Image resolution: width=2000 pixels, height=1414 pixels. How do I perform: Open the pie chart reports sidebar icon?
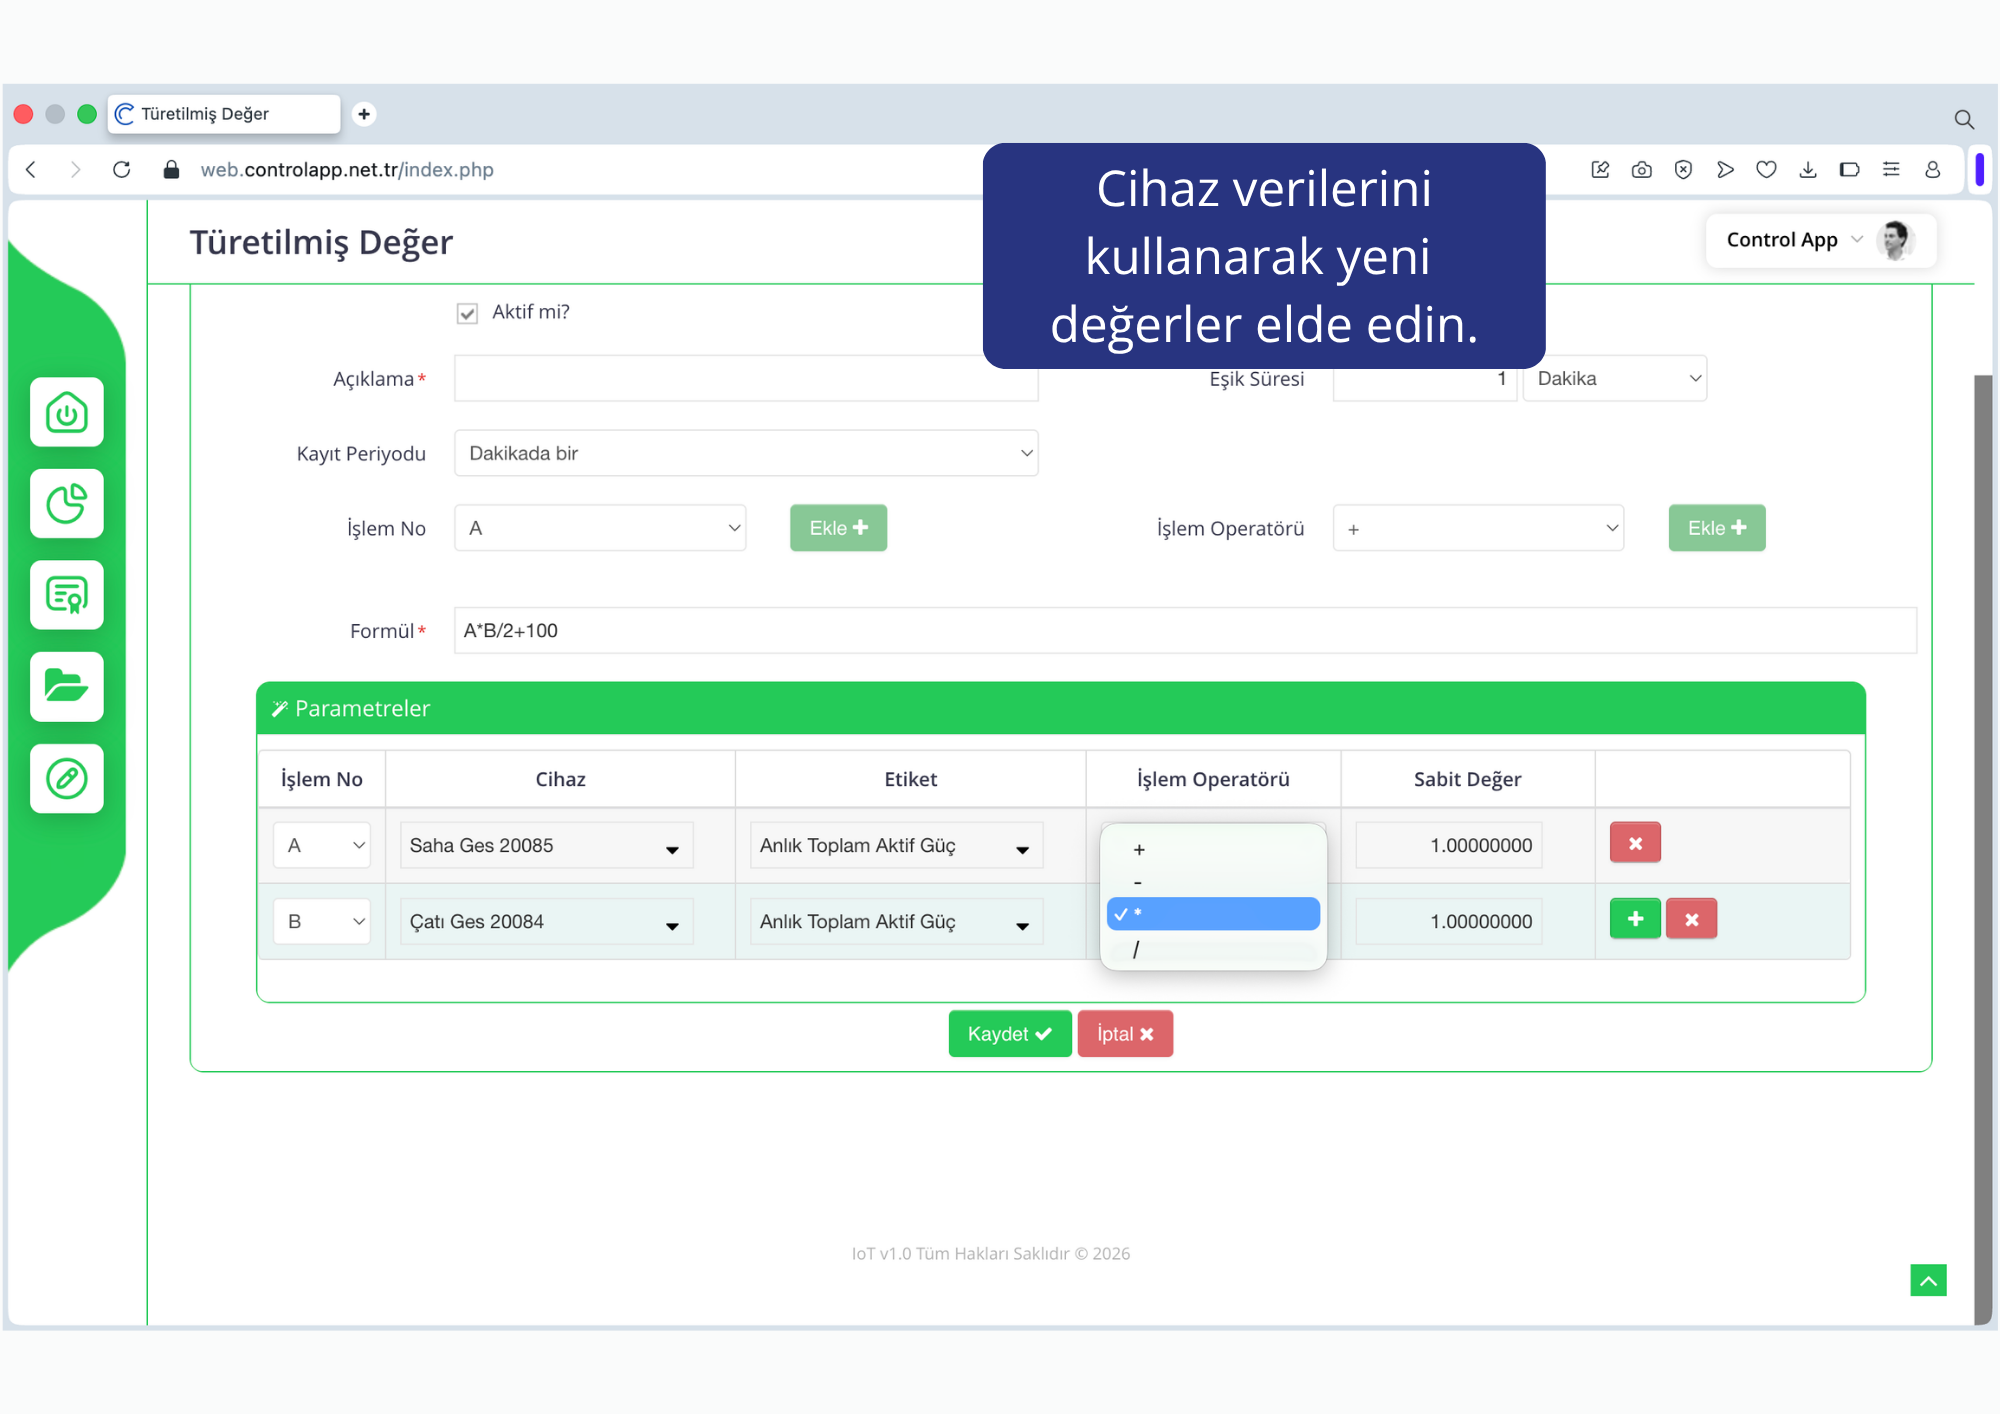66,503
